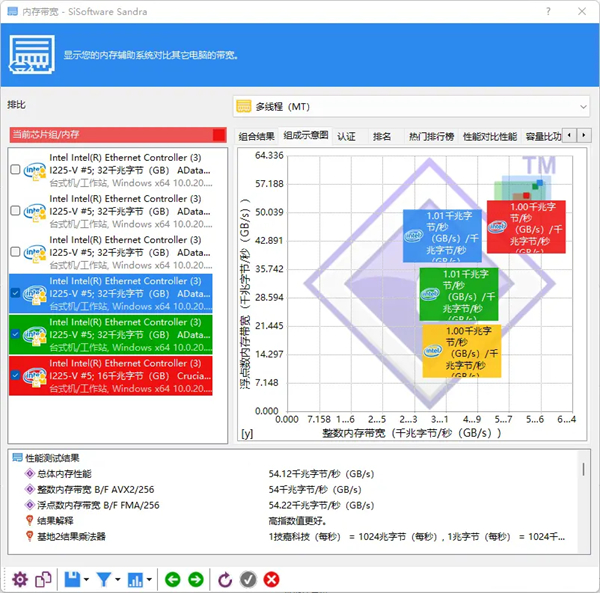Screen dimensions: 600x593
Task: Click the red X cancel icon
Action: 271,580
